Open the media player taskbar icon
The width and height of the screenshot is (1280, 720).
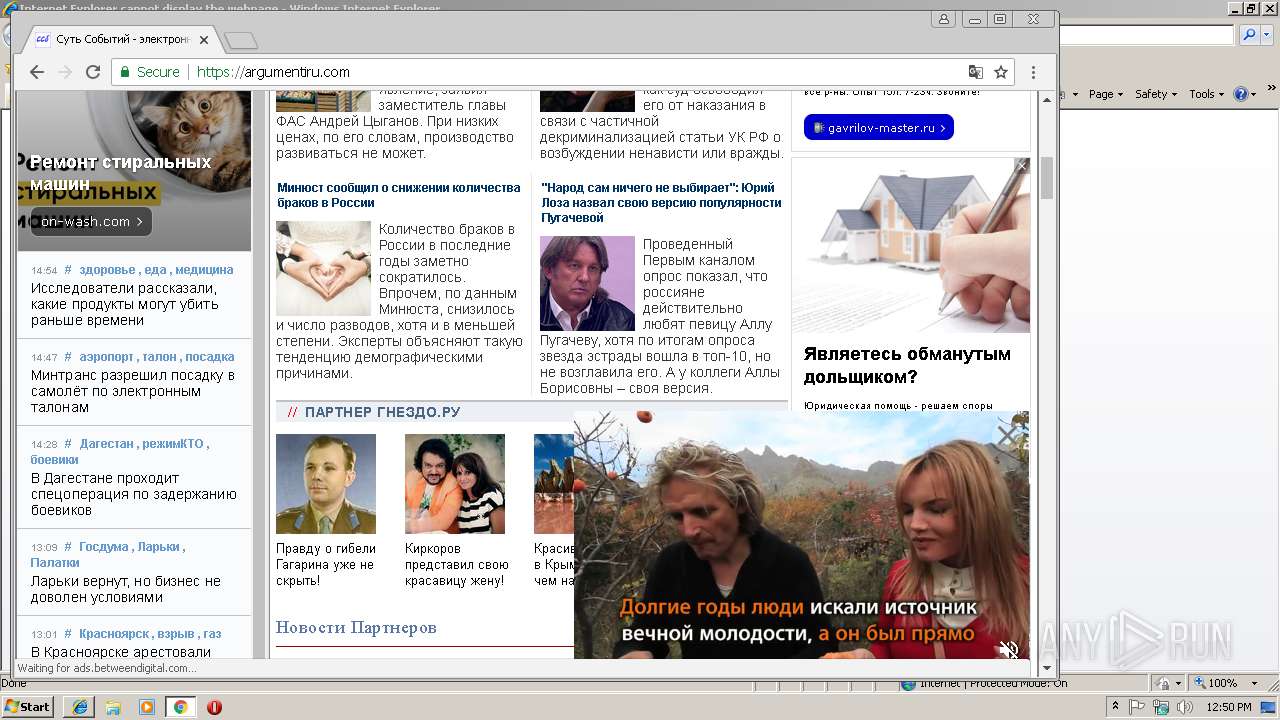[x=147, y=707]
